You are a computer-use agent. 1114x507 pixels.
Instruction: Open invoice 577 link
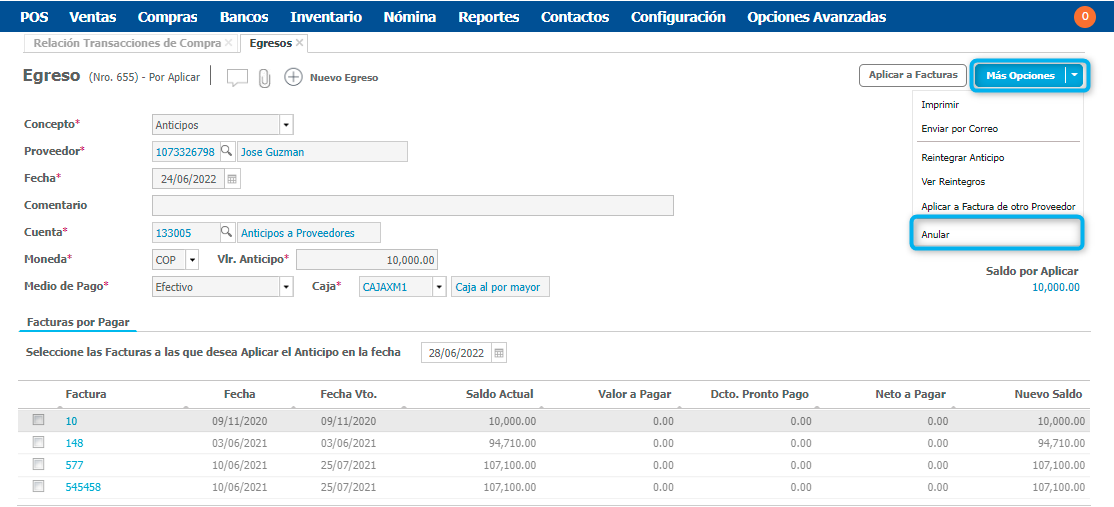(75, 465)
